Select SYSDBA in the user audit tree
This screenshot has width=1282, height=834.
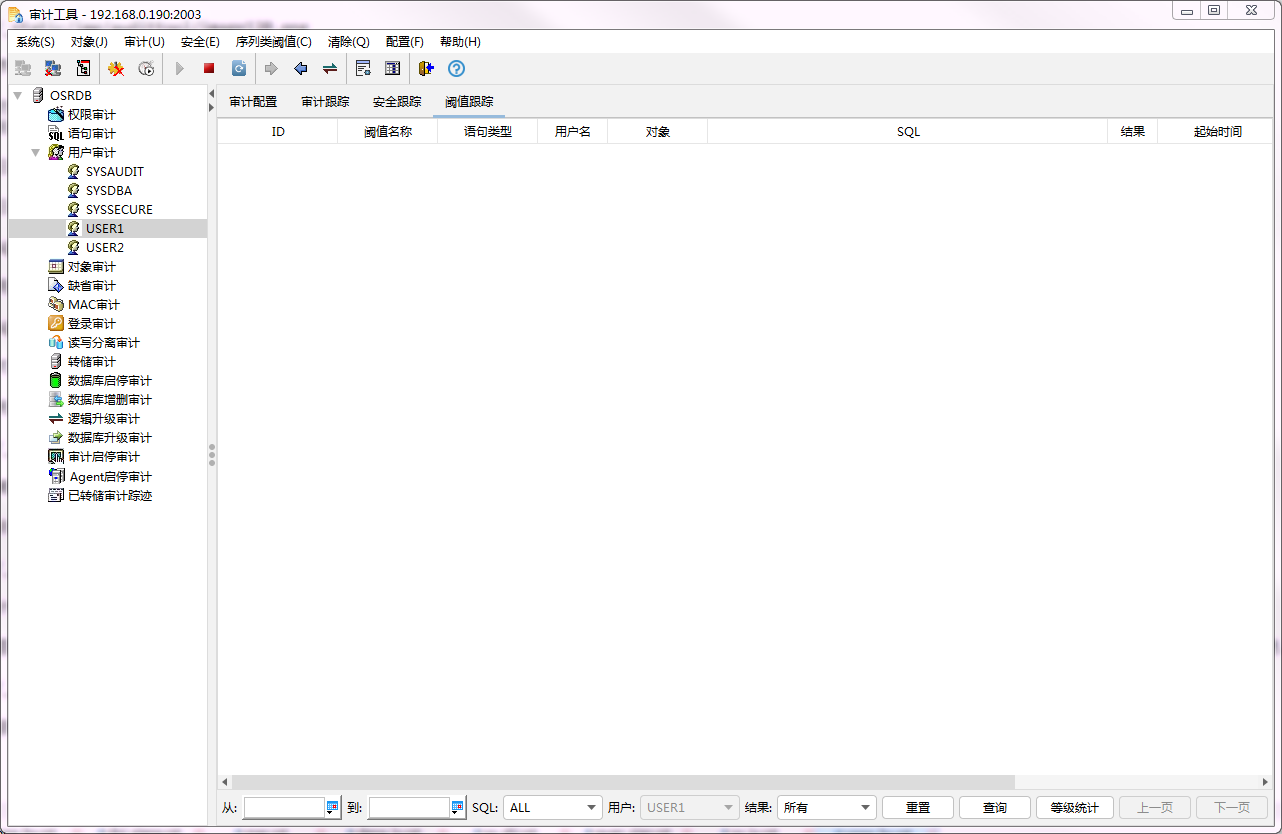pyautogui.click(x=108, y=191)
